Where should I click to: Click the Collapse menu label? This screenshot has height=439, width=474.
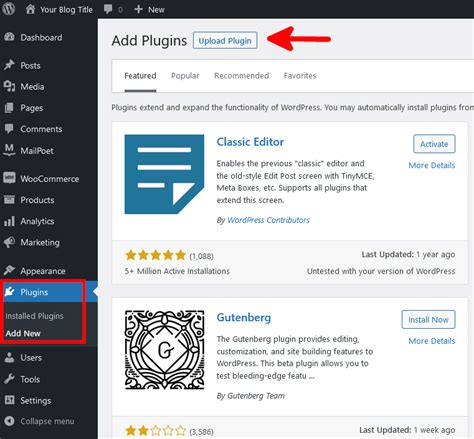click(x=47, y=421)
